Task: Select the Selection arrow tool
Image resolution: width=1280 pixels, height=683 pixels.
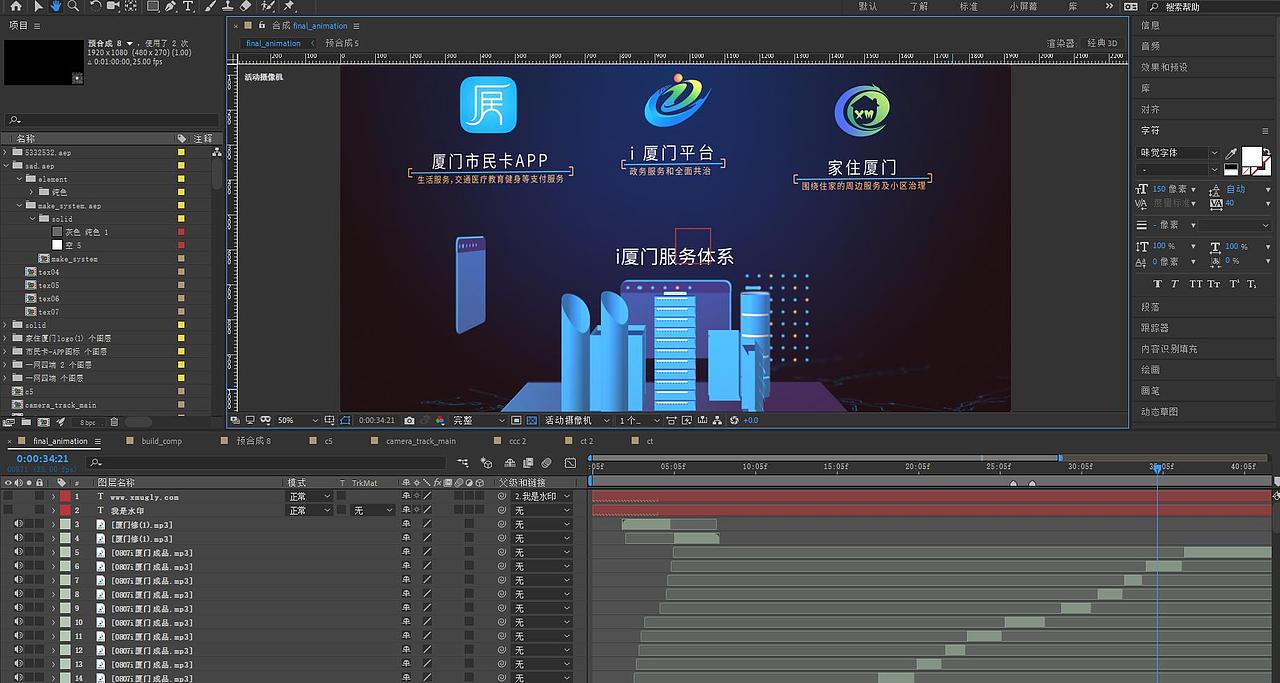Action: point(38,6)
